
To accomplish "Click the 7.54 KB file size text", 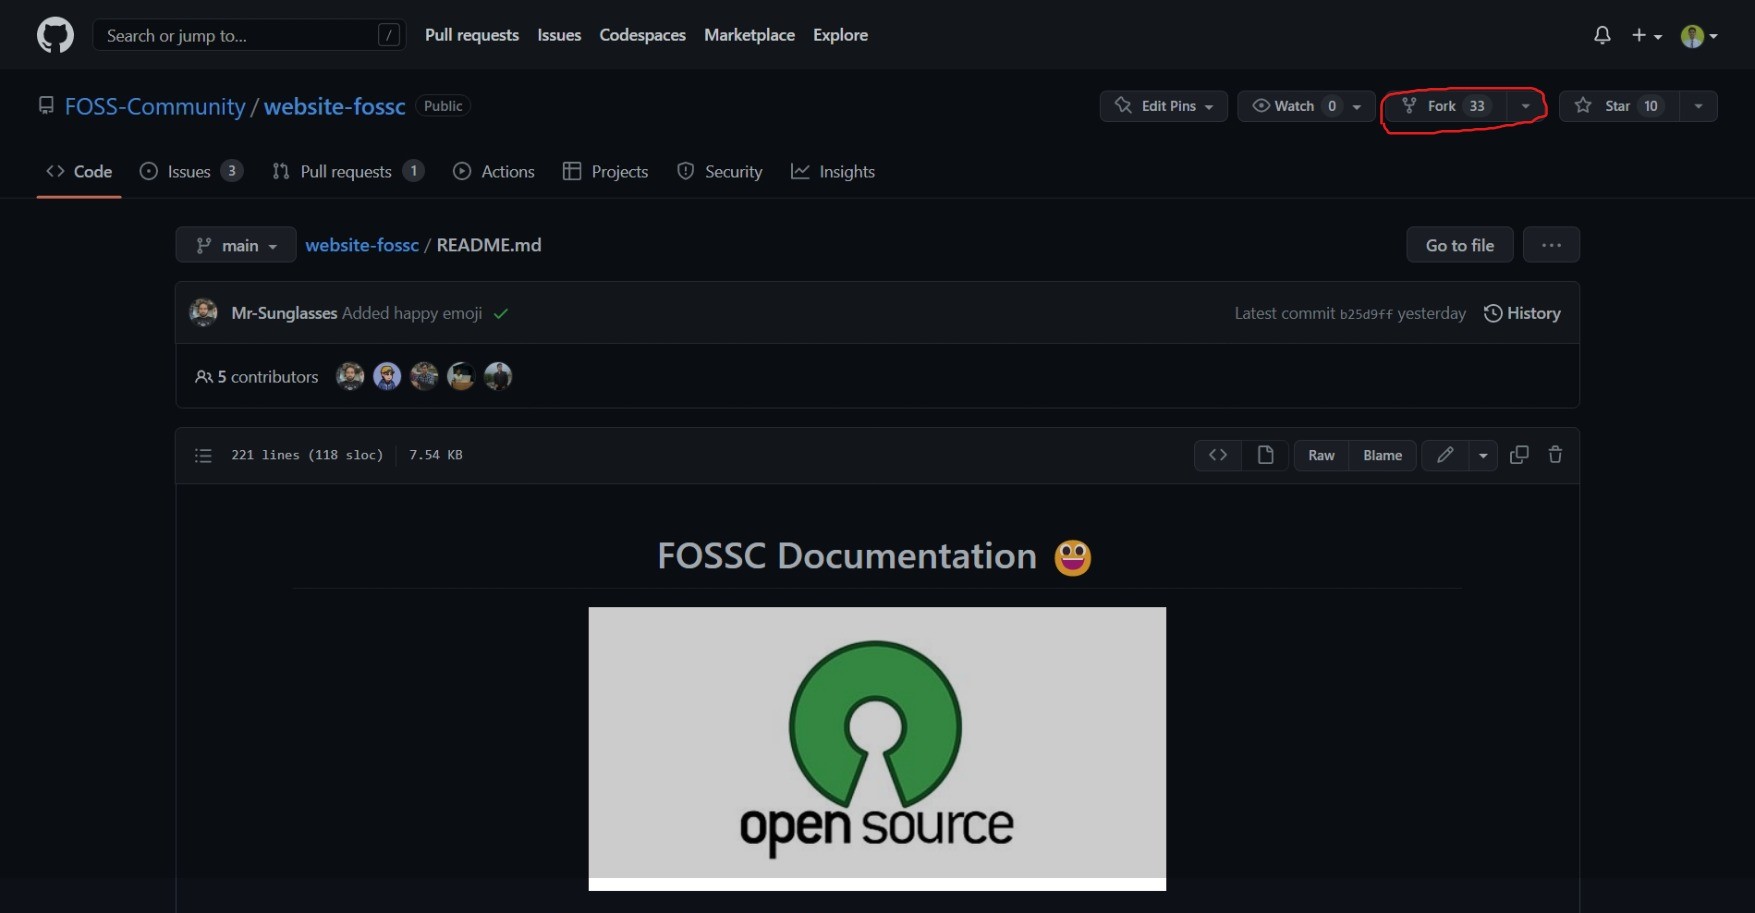I will coord(436,455).
